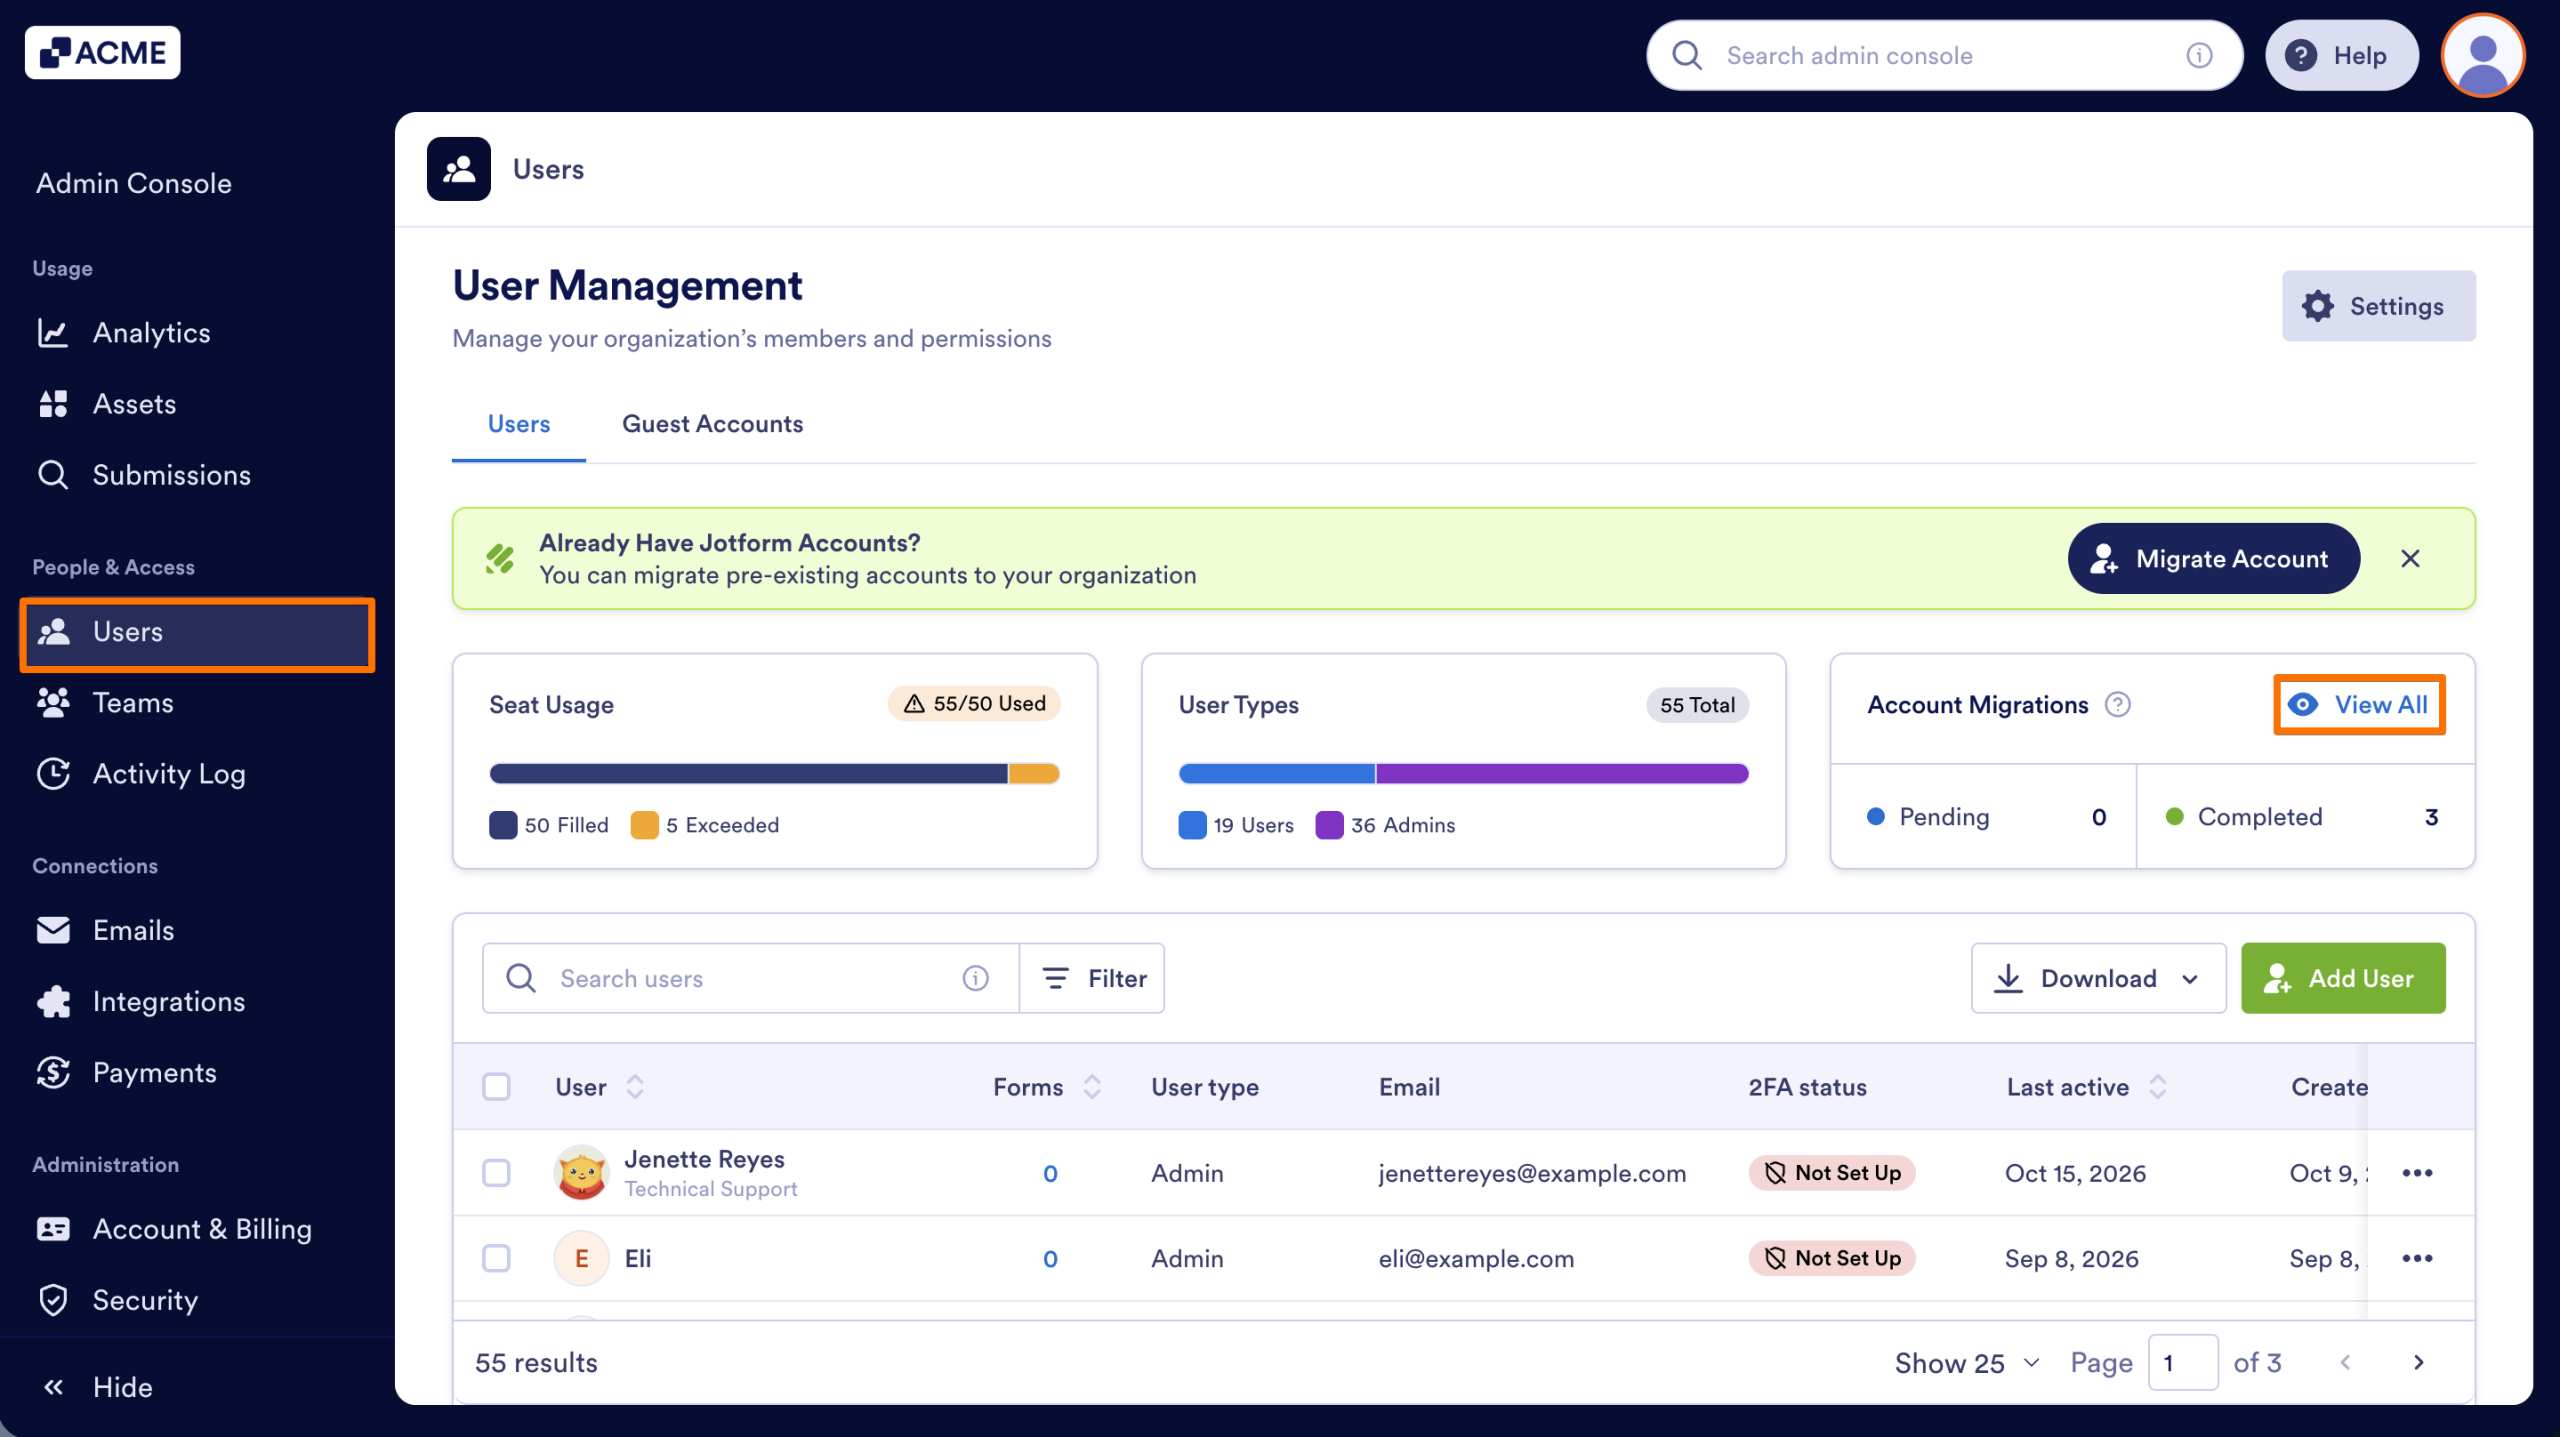Screen dimensions: 2560x1437
Task: Switch to the Users tab
Action: (x=519, y=424)
